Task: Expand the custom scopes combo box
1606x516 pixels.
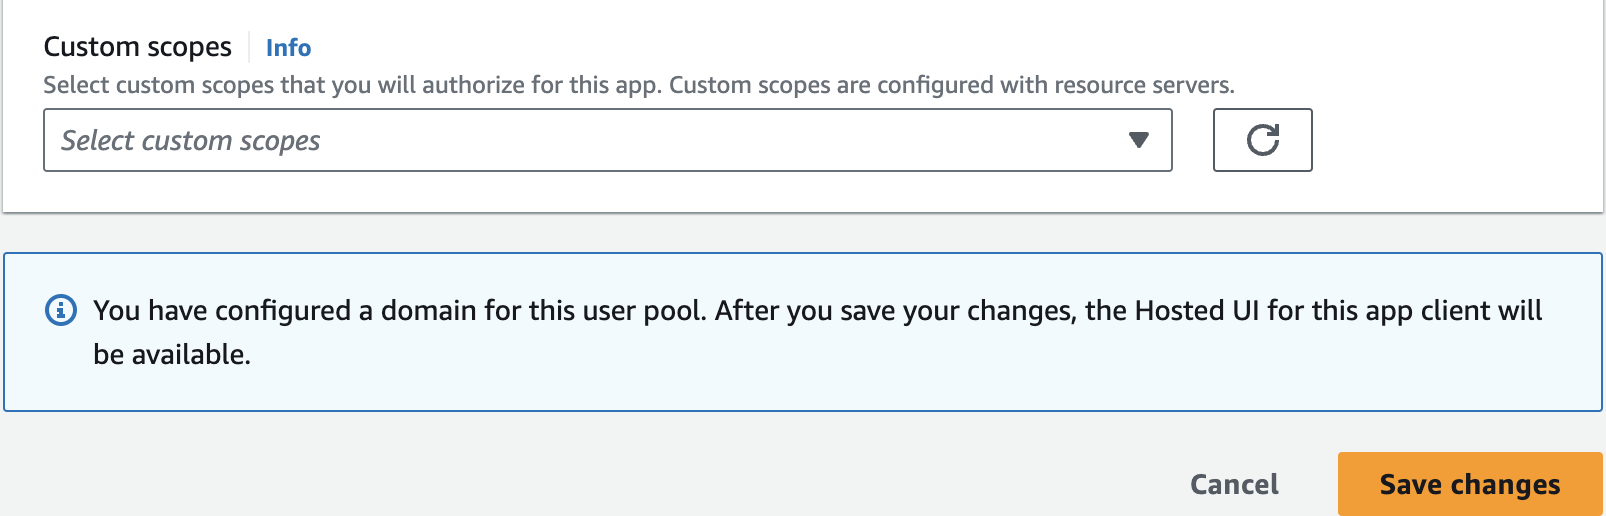Action: 608,140
